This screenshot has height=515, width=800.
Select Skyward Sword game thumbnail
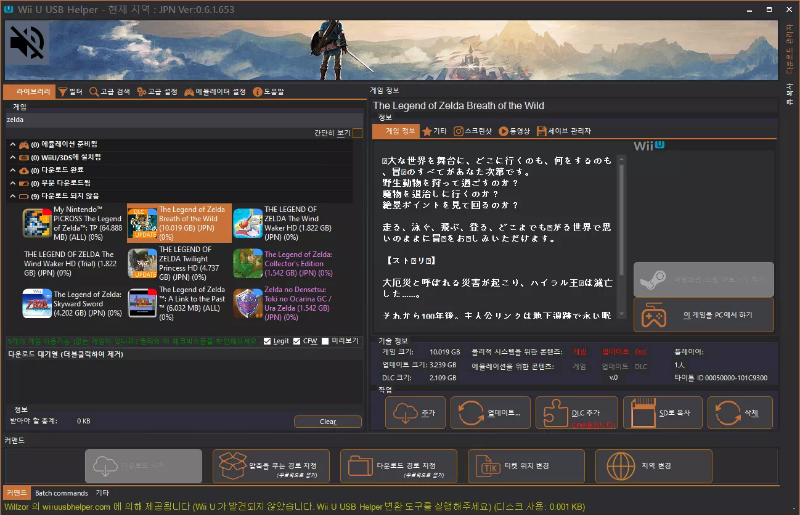(x=37, y=303)
